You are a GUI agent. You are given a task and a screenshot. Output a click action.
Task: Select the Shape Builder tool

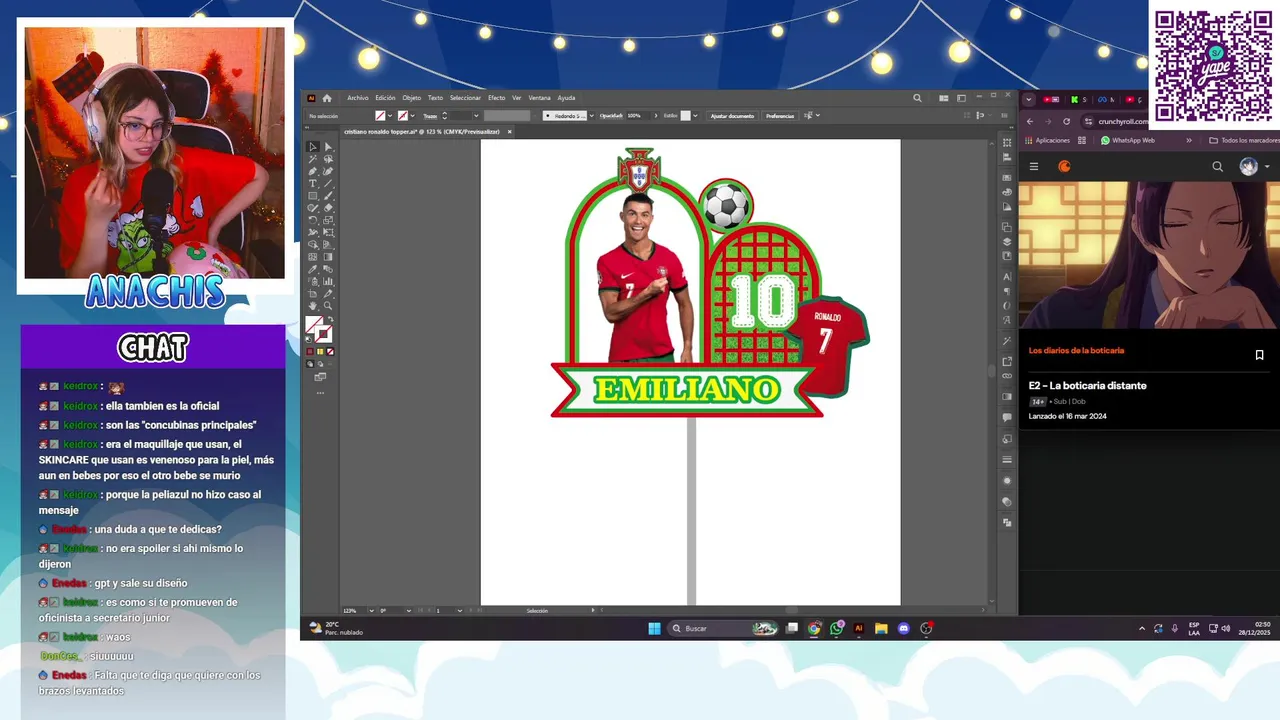[313, 245]
